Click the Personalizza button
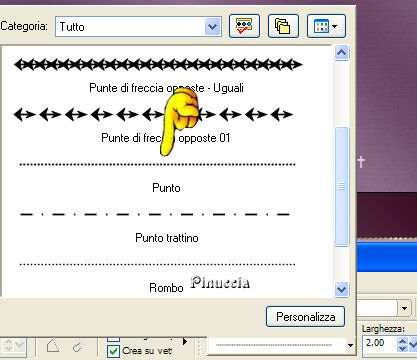Image resolution: width=417 pixels, height=360 pixels. (305, 316)
